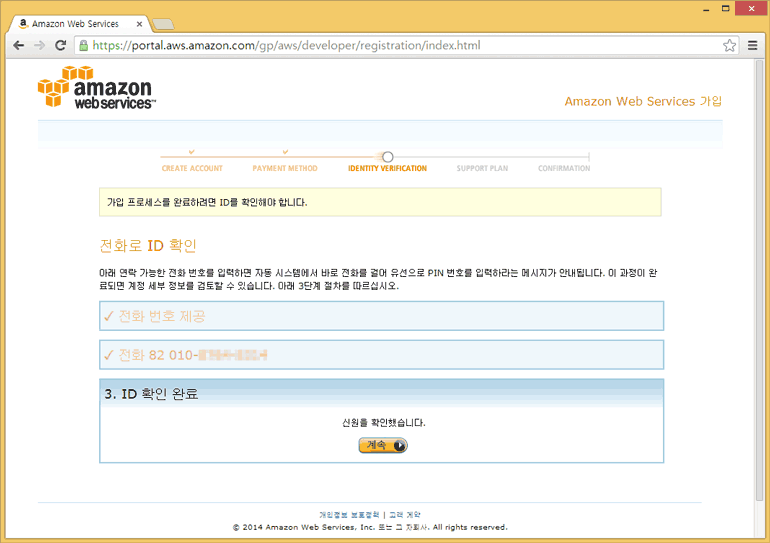The height and width of the screenshot is (543, 770).
Task: Open the 고객 계약 footer link
Action: tap(405, 514)
